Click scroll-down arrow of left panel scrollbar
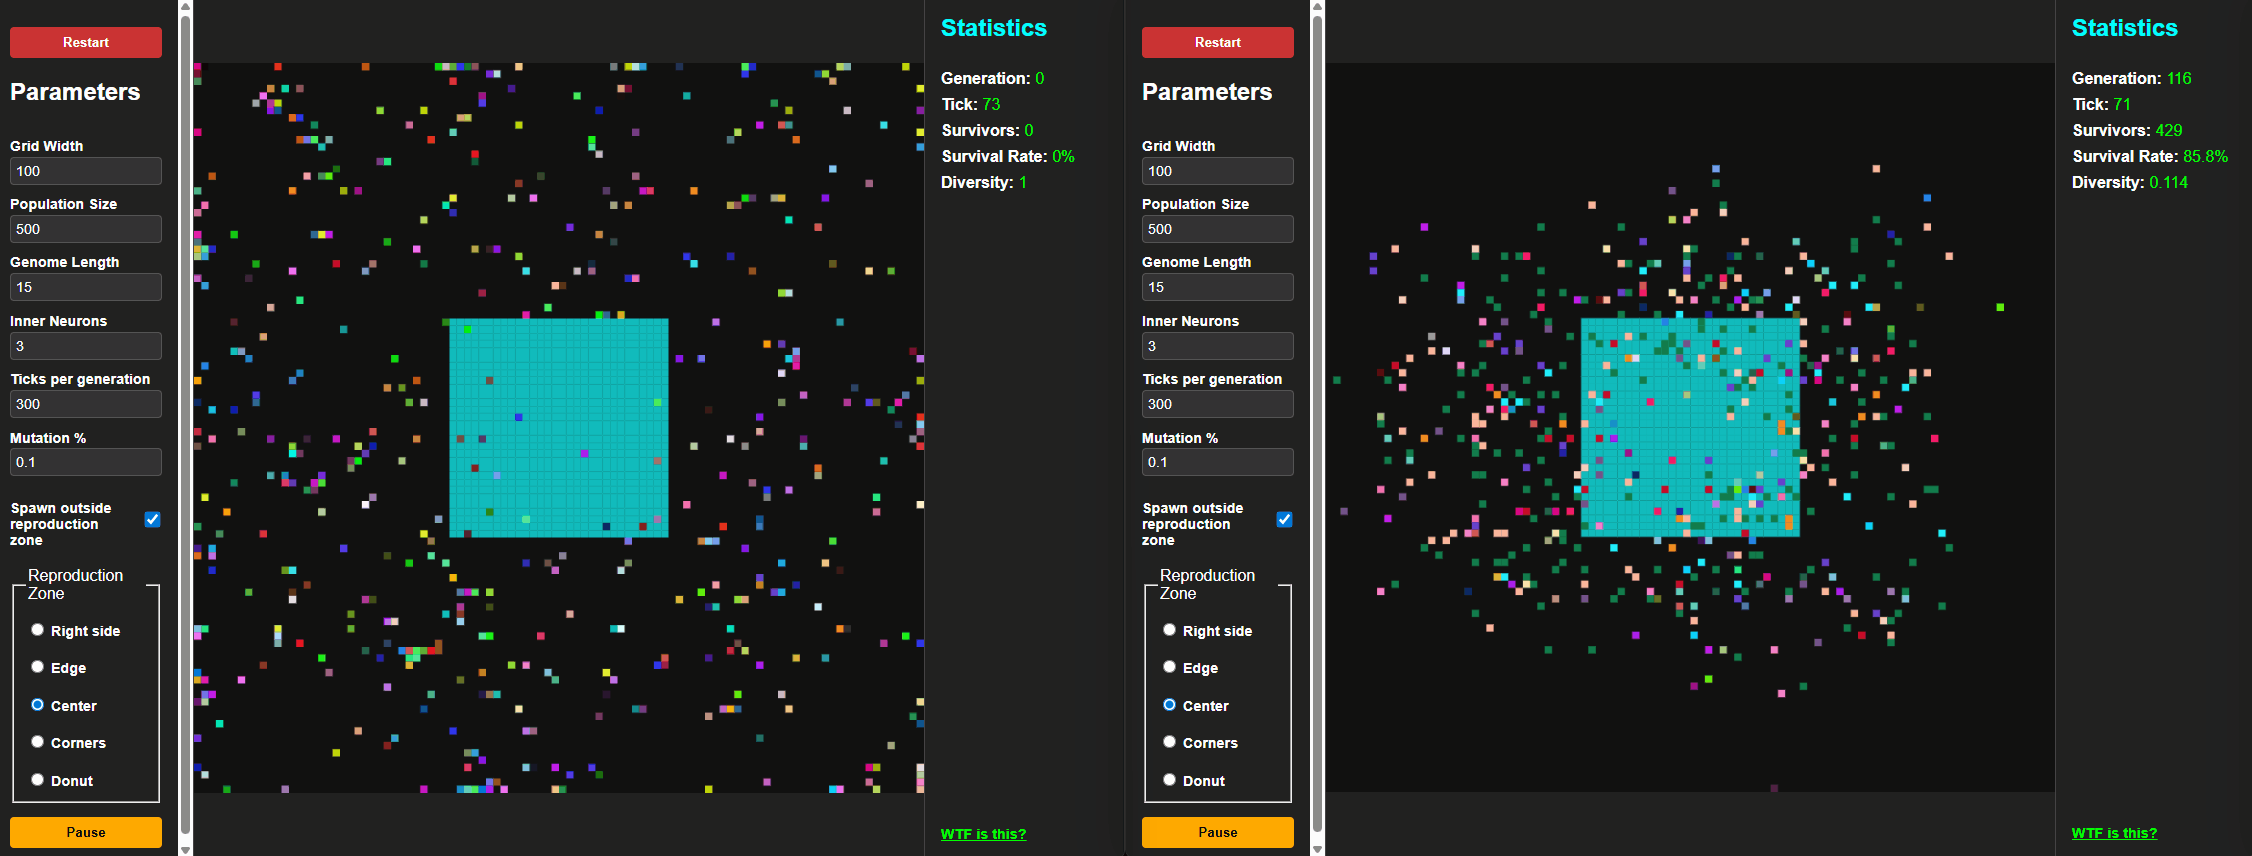The image size is (2252, 856). click(x=185, y=849)
